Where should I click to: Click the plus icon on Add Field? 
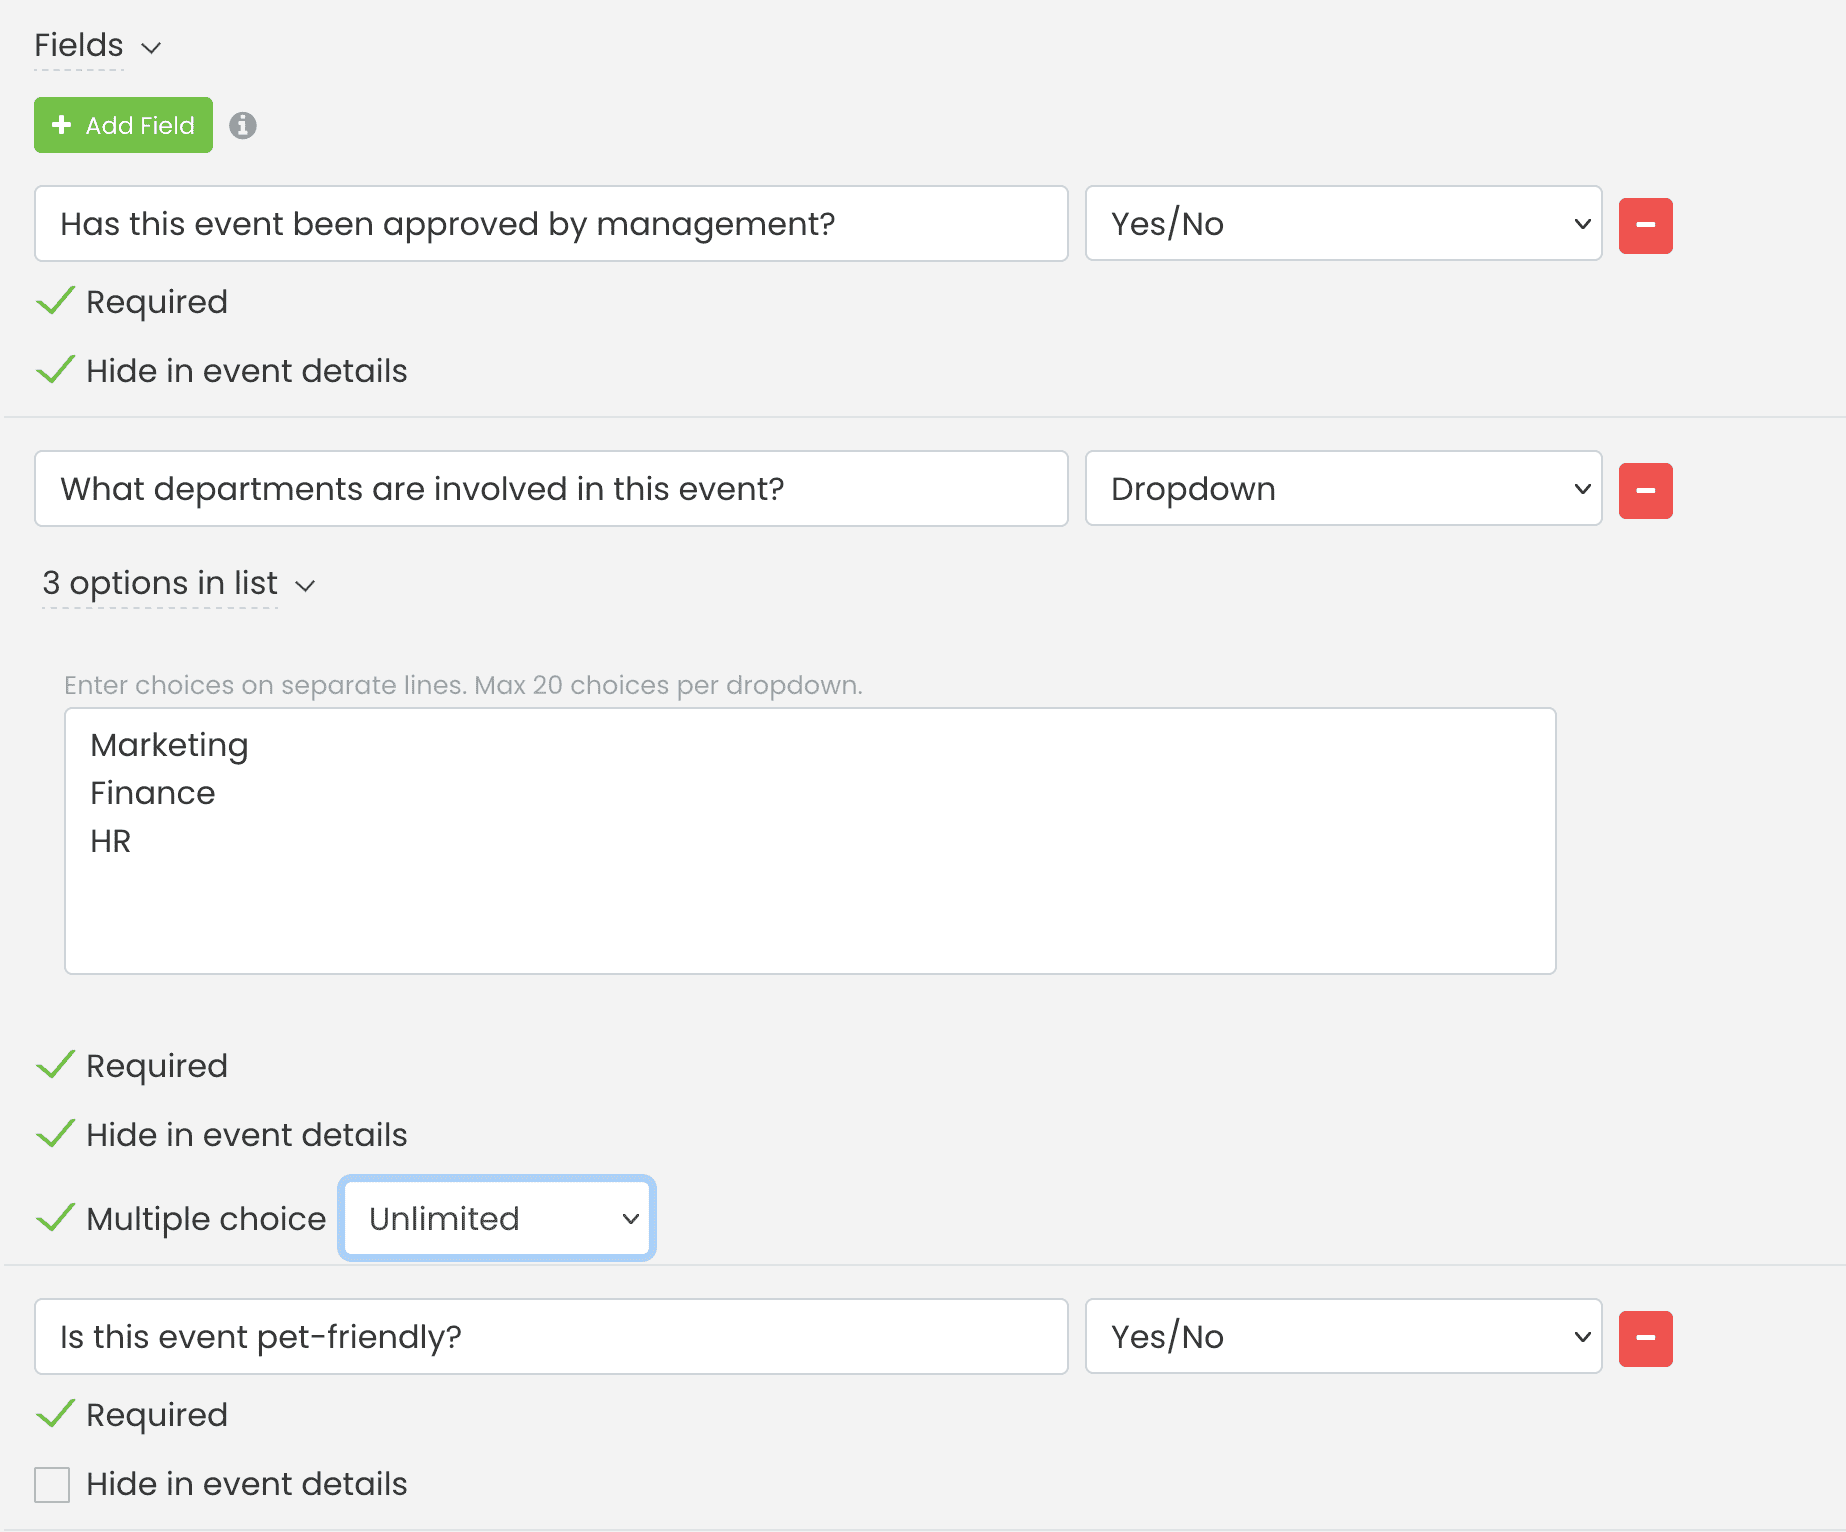pos(63,125)
